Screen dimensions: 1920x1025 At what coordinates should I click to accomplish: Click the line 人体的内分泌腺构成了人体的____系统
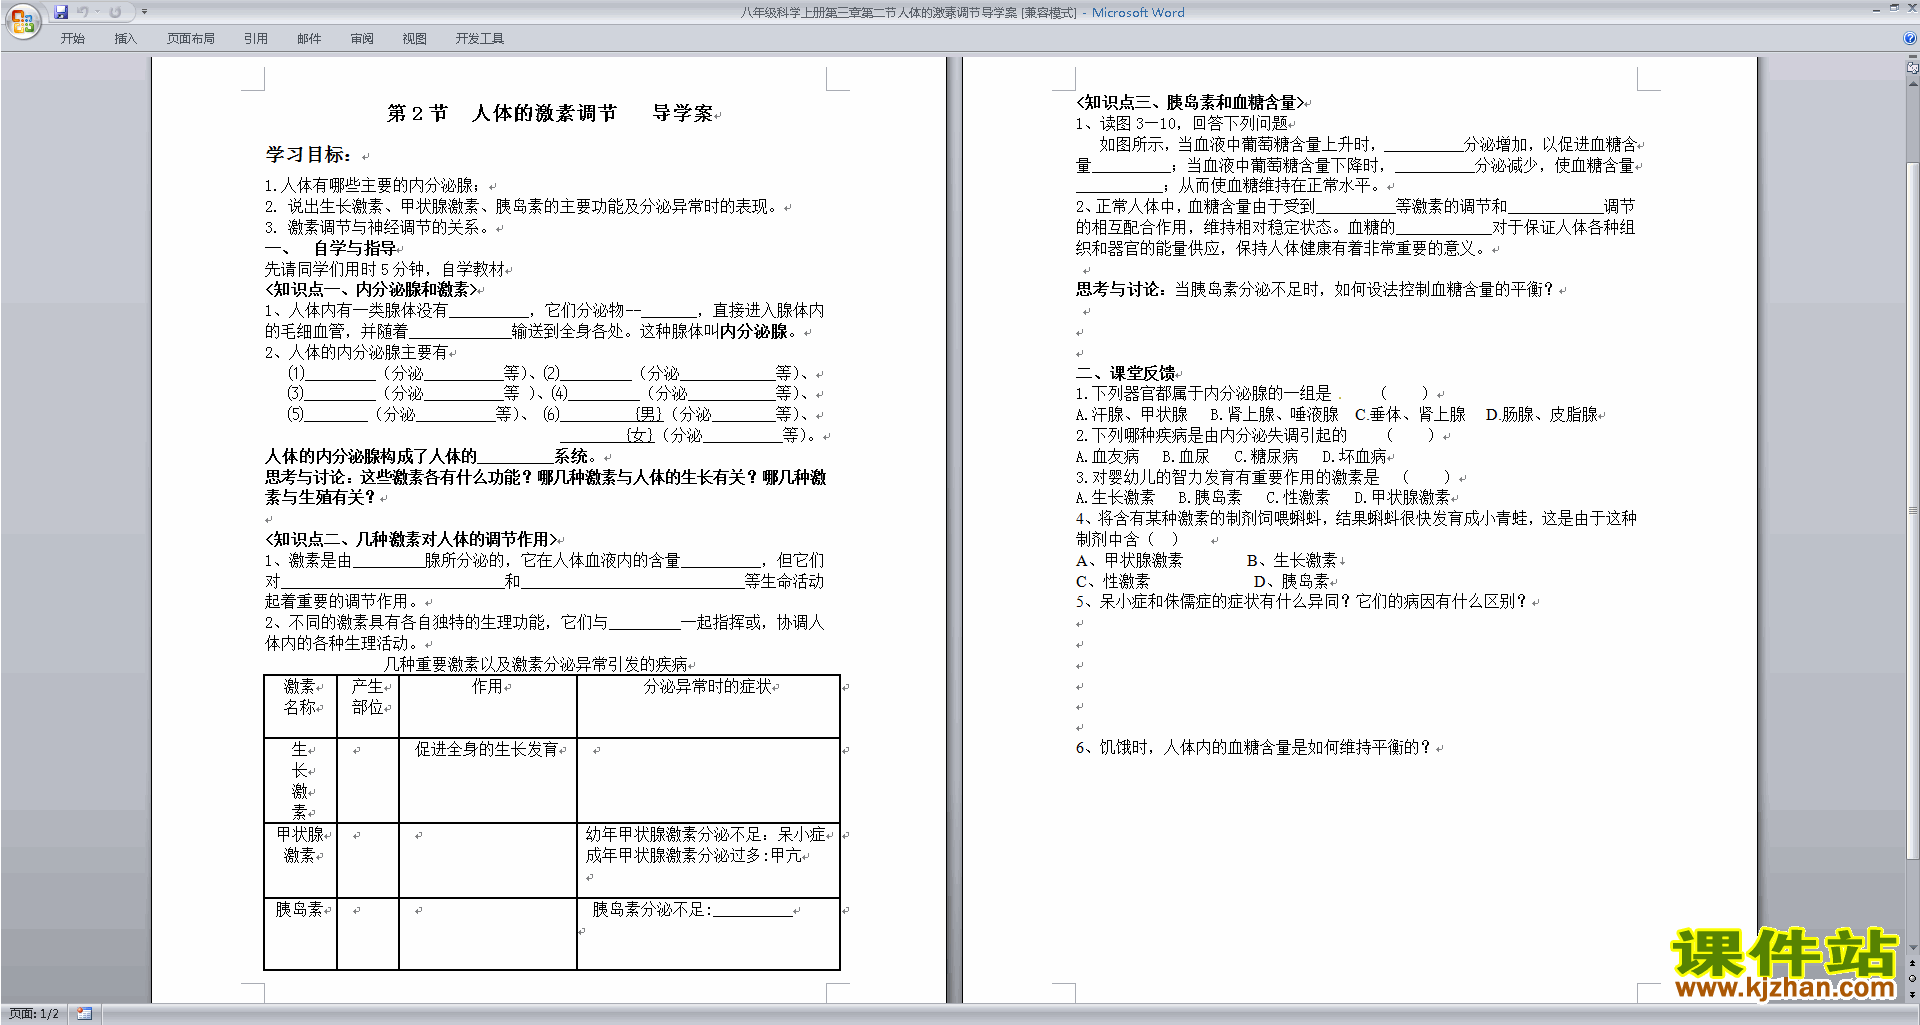(432, 457)
